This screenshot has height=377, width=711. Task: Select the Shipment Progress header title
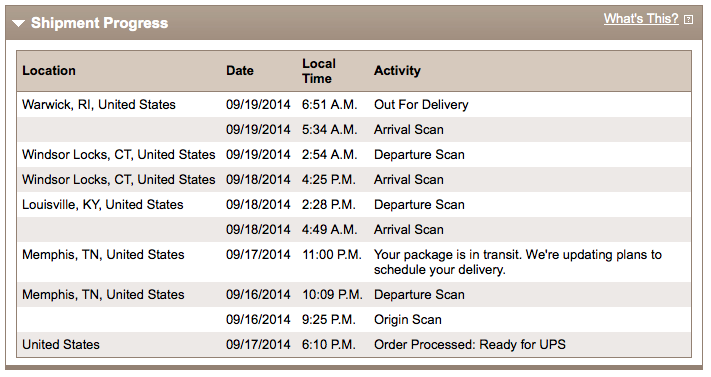99,23
